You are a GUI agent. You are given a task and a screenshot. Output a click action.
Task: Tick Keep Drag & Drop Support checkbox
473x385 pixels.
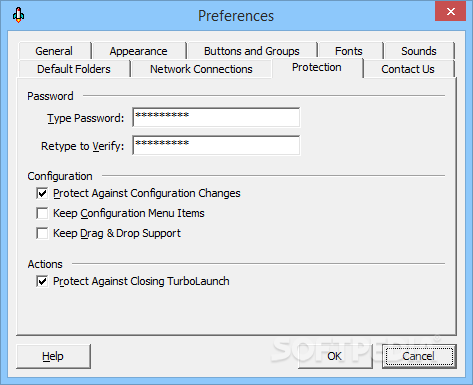42,233
